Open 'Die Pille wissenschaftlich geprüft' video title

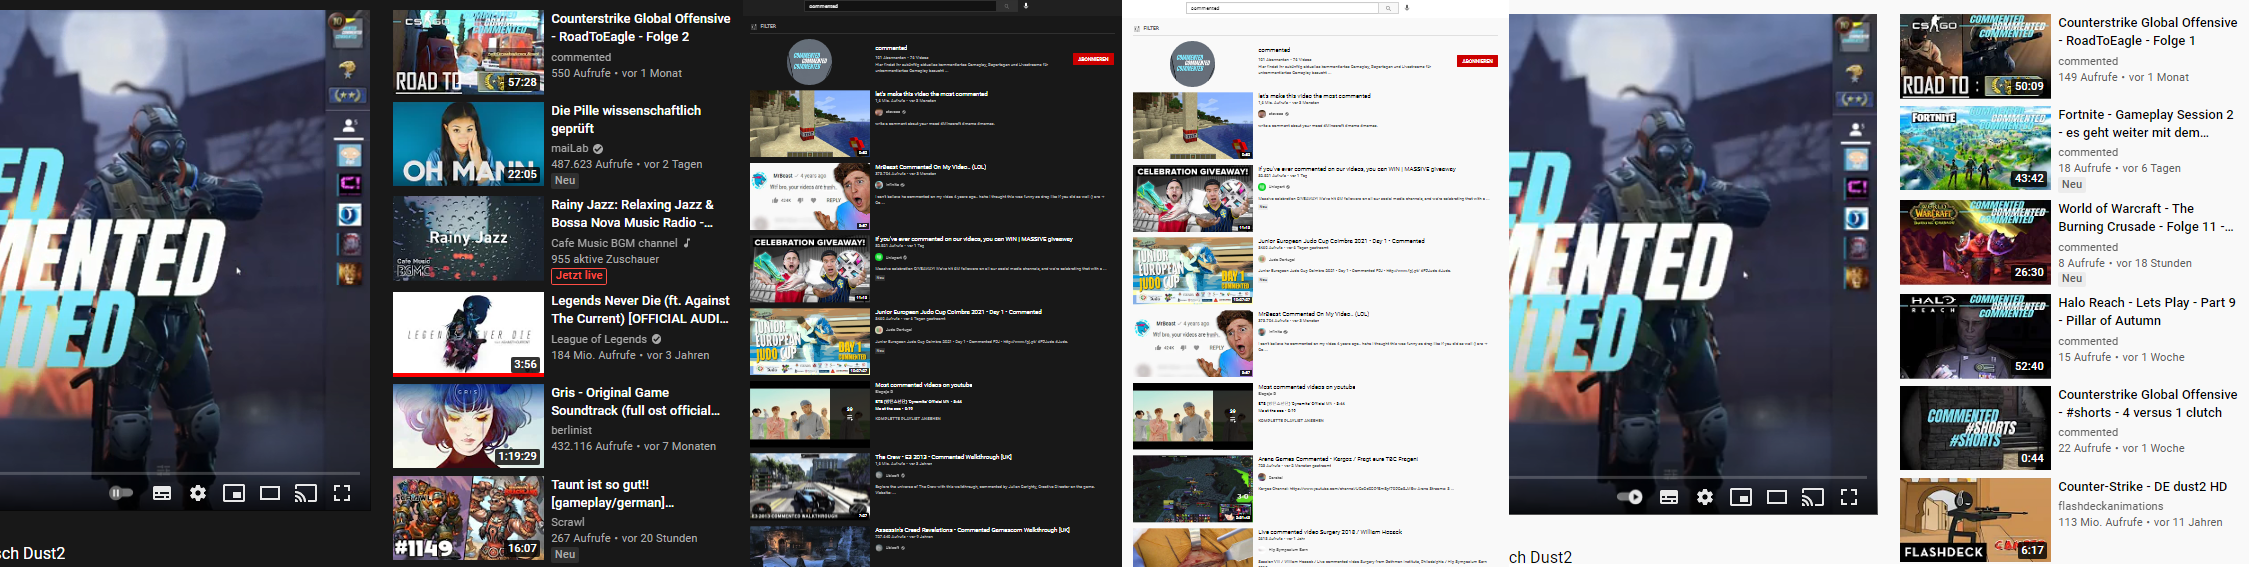626,119
